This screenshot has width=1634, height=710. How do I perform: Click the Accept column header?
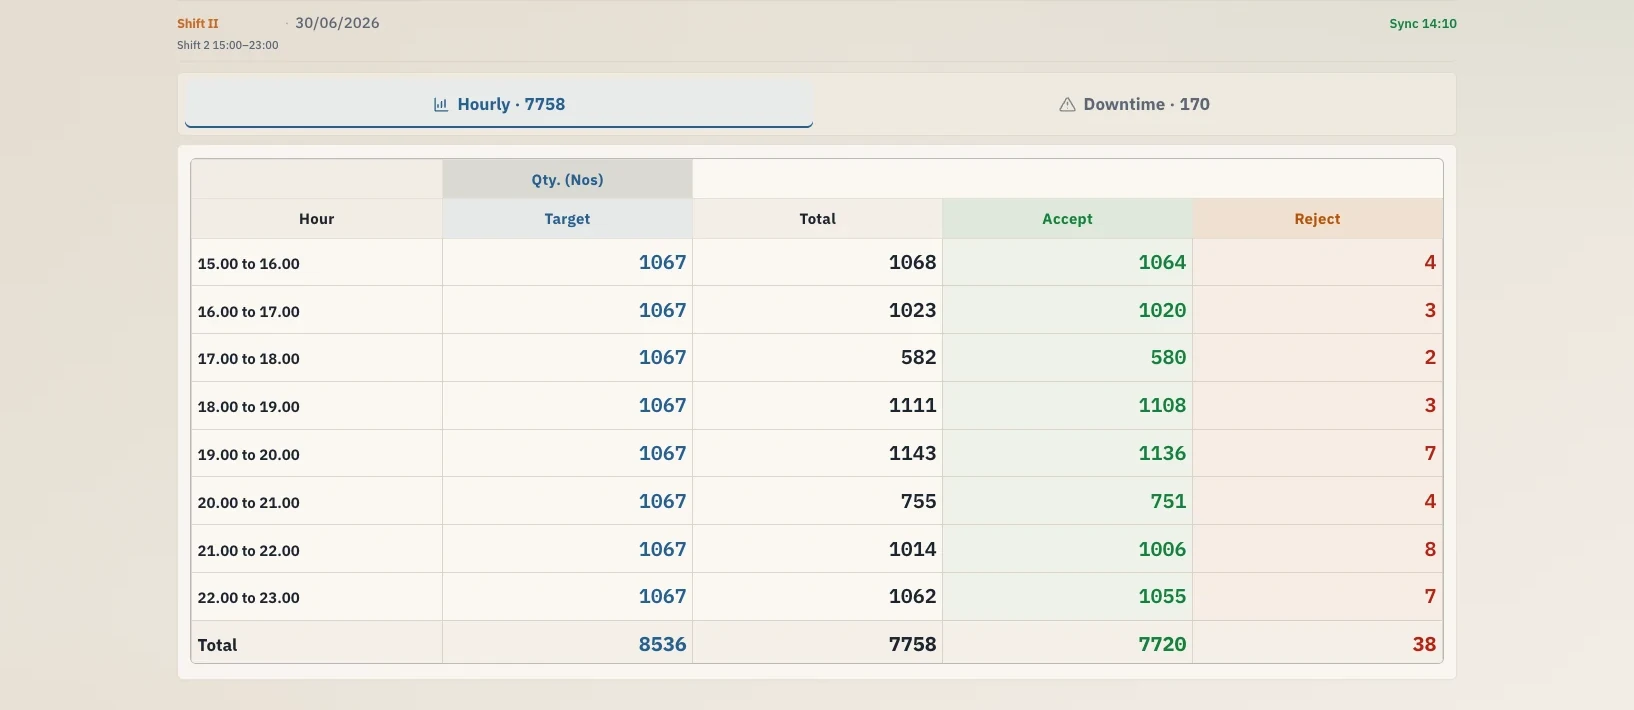click(x=1067, y=219)
